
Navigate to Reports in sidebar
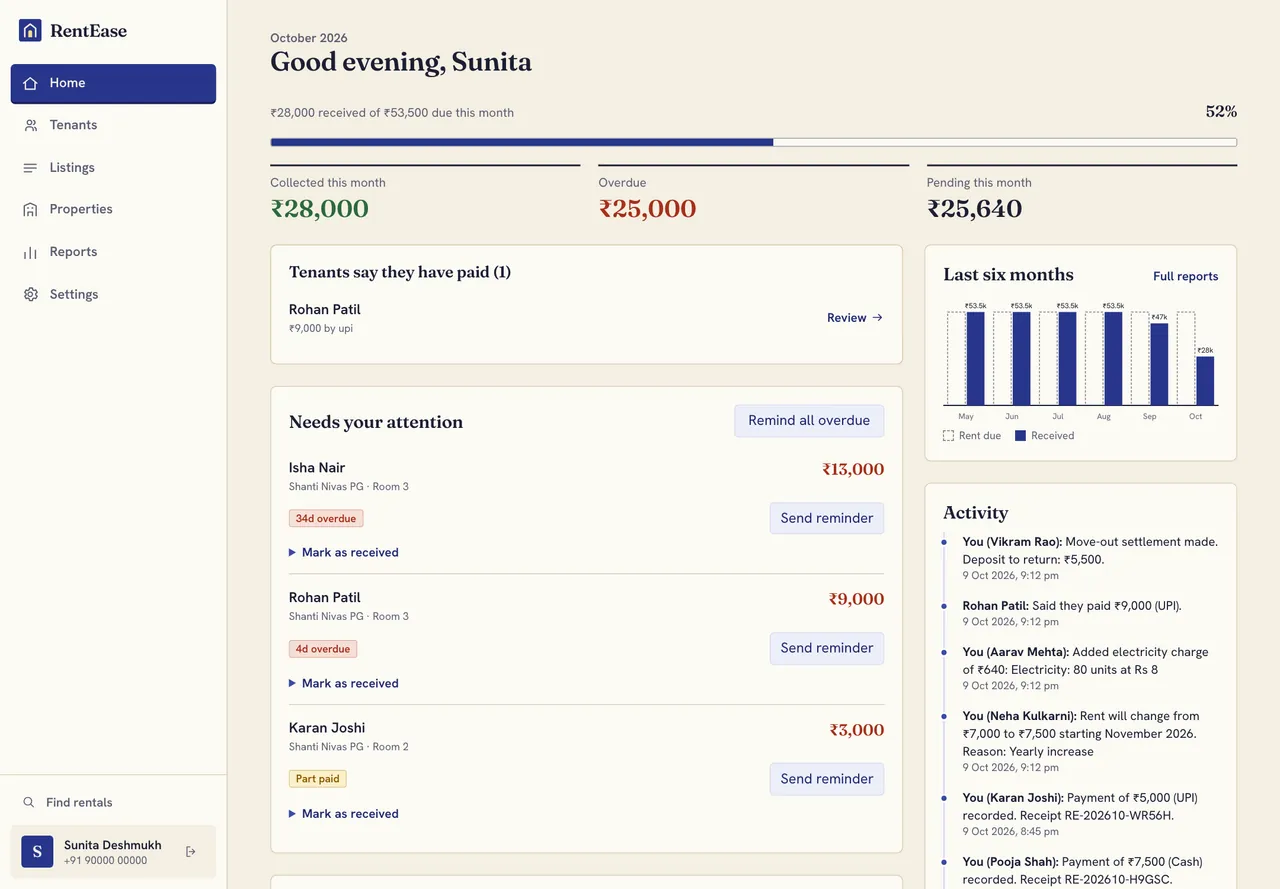click(113, 252)
